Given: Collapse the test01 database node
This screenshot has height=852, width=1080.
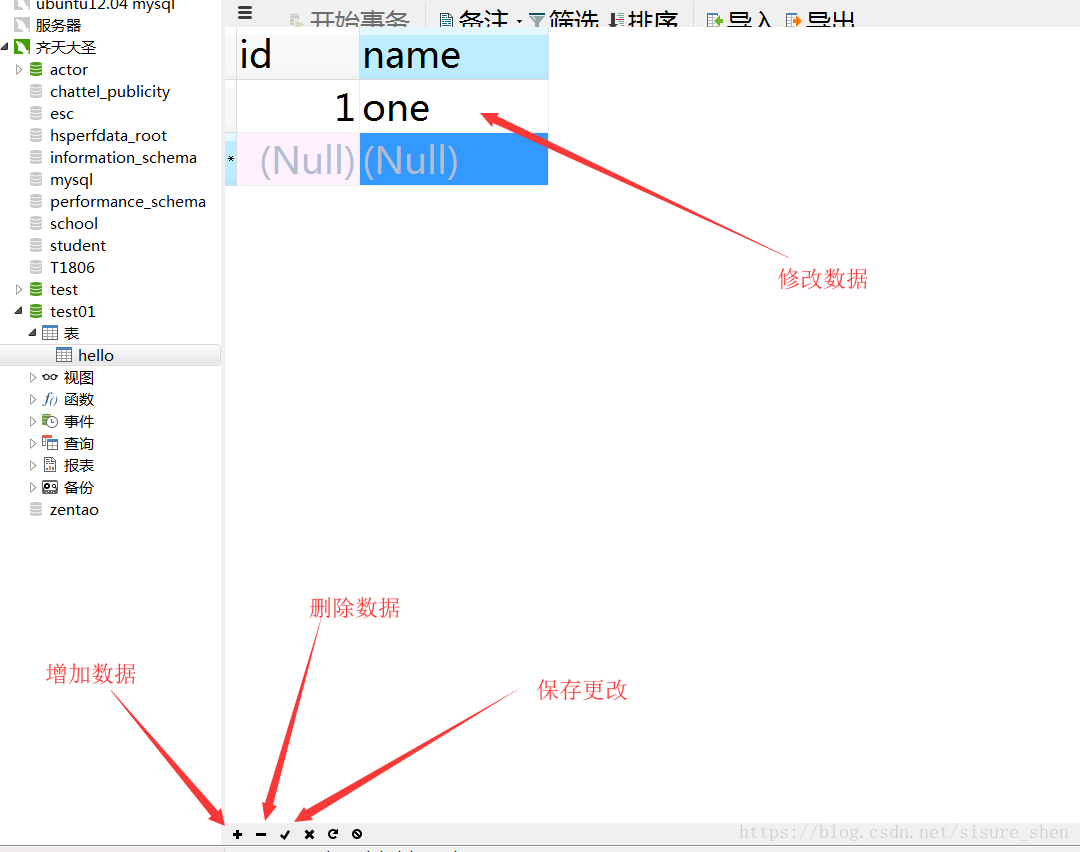Looking at the screenshot, I should pos(19,312).
